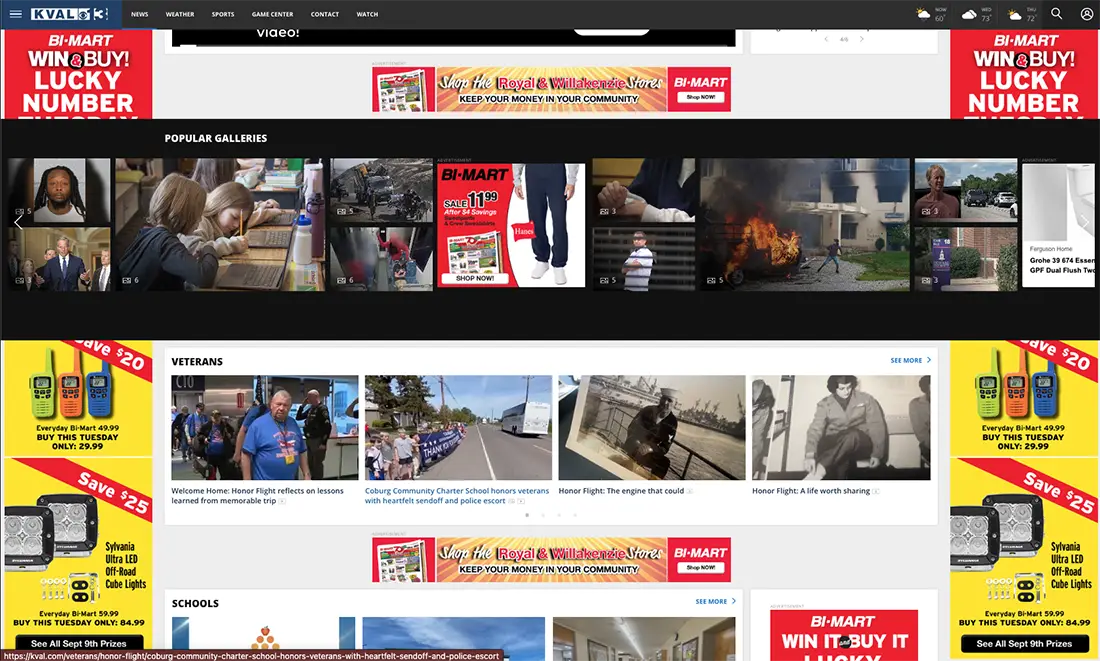This screenshot has width=1100, height=661.
Task: Click Bi-Mart Win It Buy It sidebar ad
Action: pos(844,635)
